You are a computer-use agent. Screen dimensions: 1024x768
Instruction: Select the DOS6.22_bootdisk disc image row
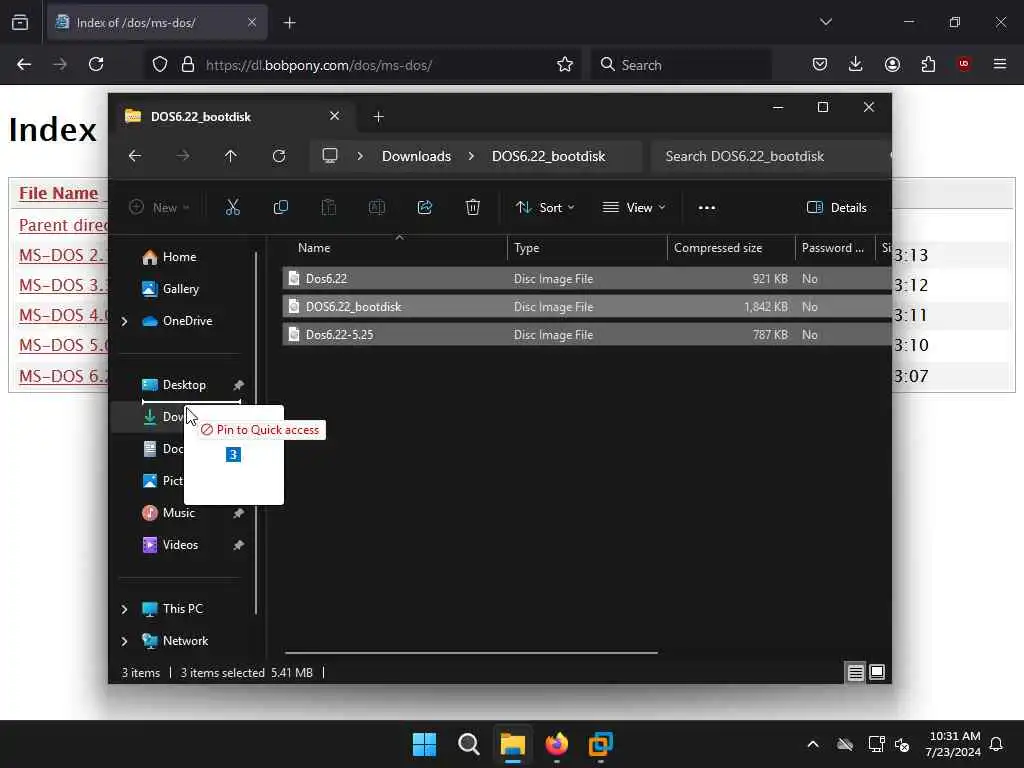586,307
